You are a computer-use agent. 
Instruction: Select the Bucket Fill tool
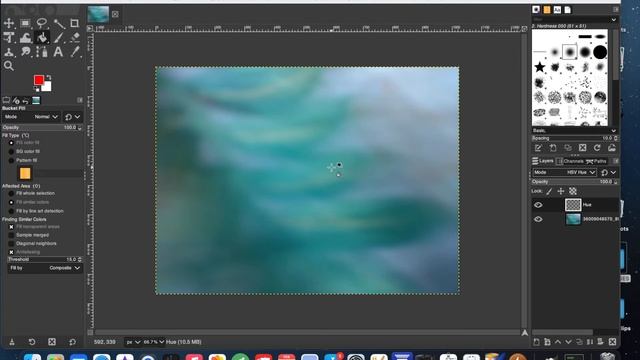coord(42,38)
